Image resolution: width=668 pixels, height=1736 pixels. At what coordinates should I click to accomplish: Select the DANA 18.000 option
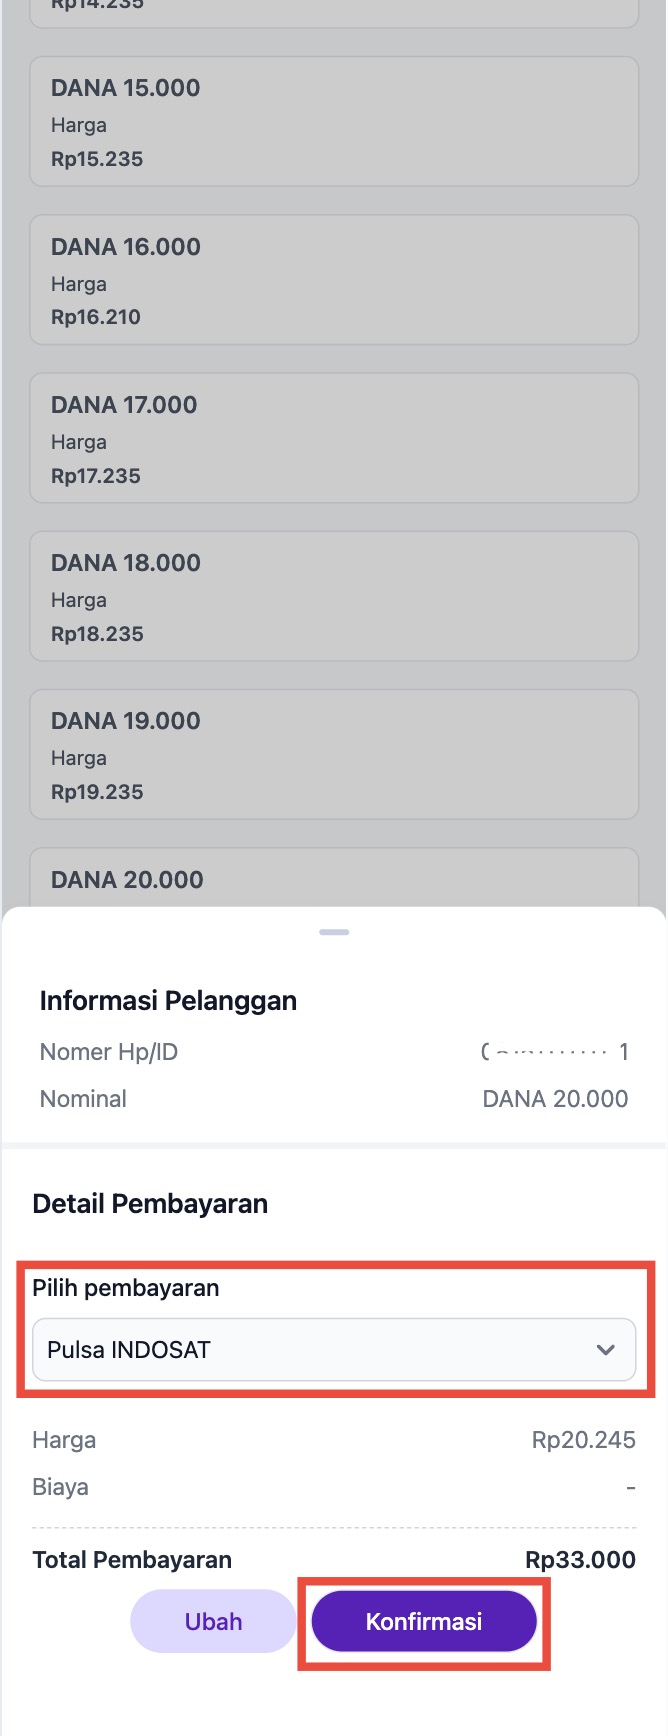point(334,596)
